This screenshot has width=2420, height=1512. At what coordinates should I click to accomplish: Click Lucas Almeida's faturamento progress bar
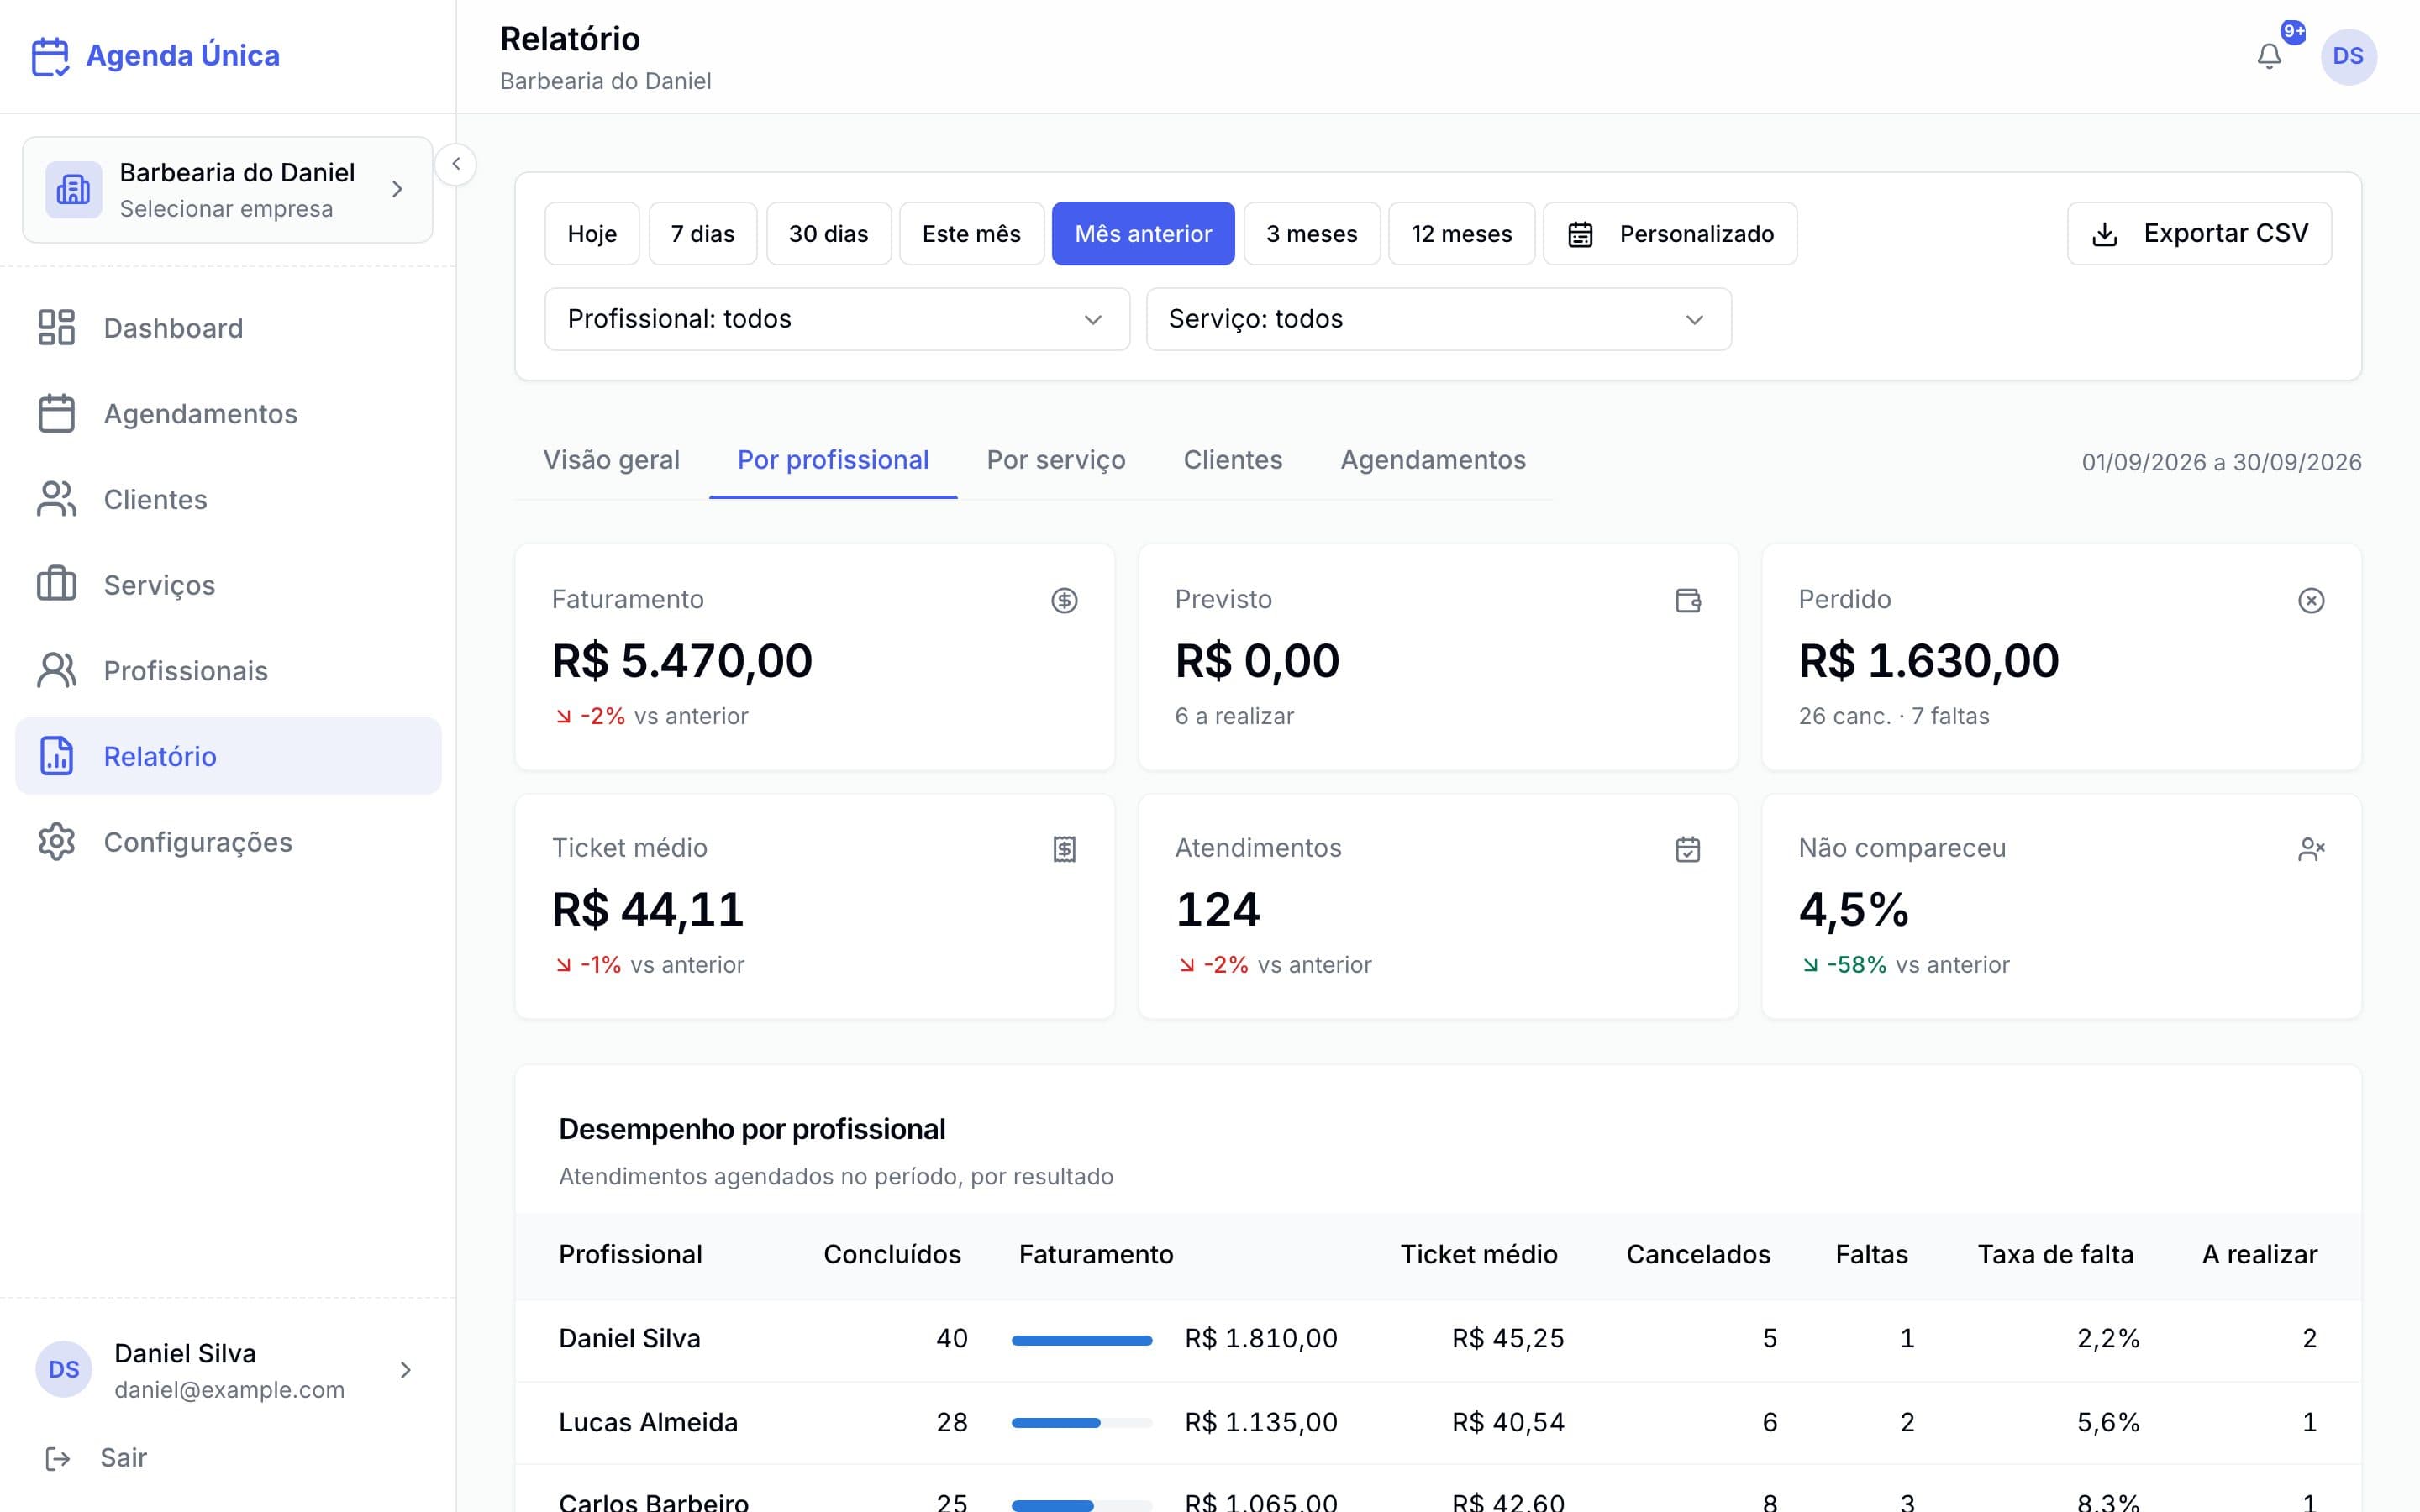tap(1082, 1423)
